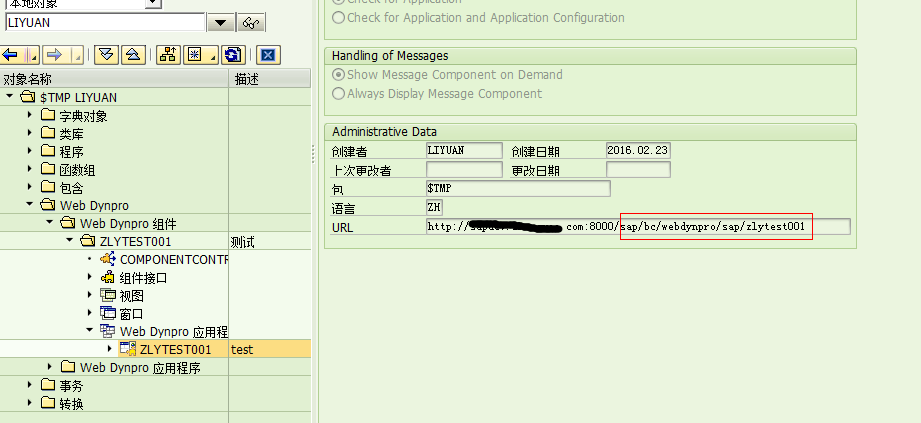This screenshot has height=423, width=921.
Task: Select the Show Message Component on Demand radio button
Action: point(338,75)
